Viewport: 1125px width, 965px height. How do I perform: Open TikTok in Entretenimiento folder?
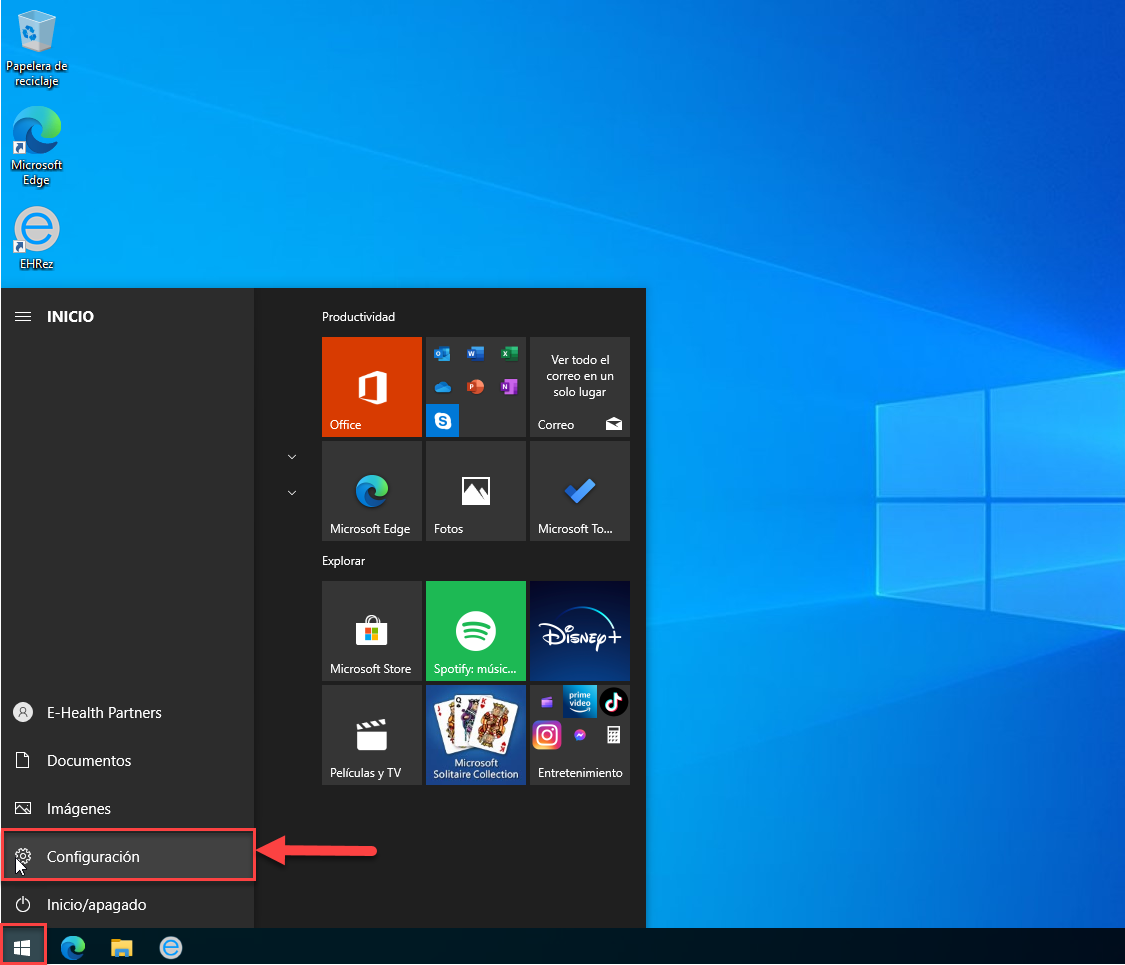613,702
